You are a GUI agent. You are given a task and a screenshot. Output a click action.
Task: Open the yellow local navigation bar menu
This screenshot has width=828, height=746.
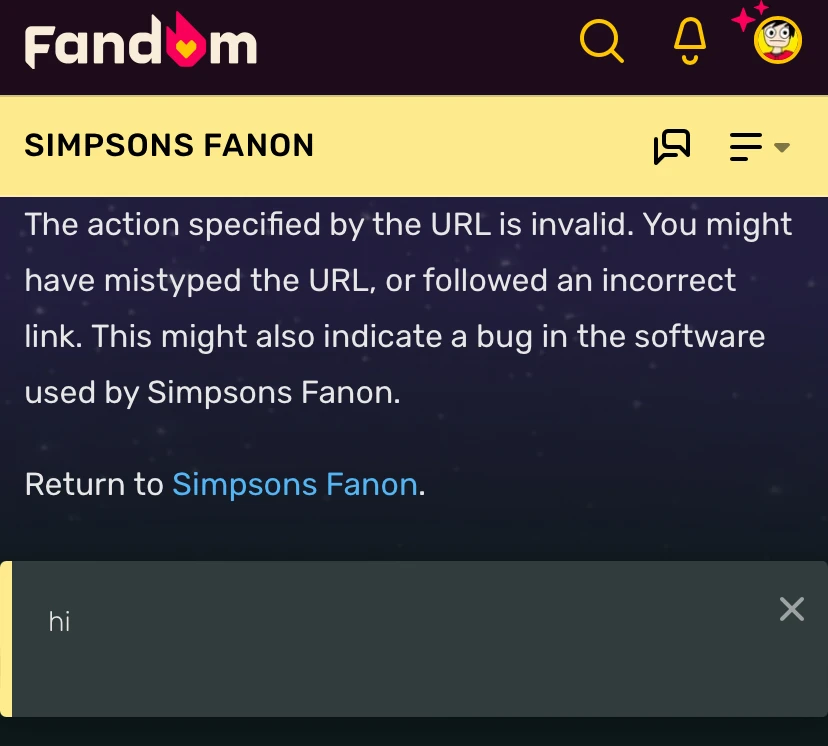tap(745, 146)
